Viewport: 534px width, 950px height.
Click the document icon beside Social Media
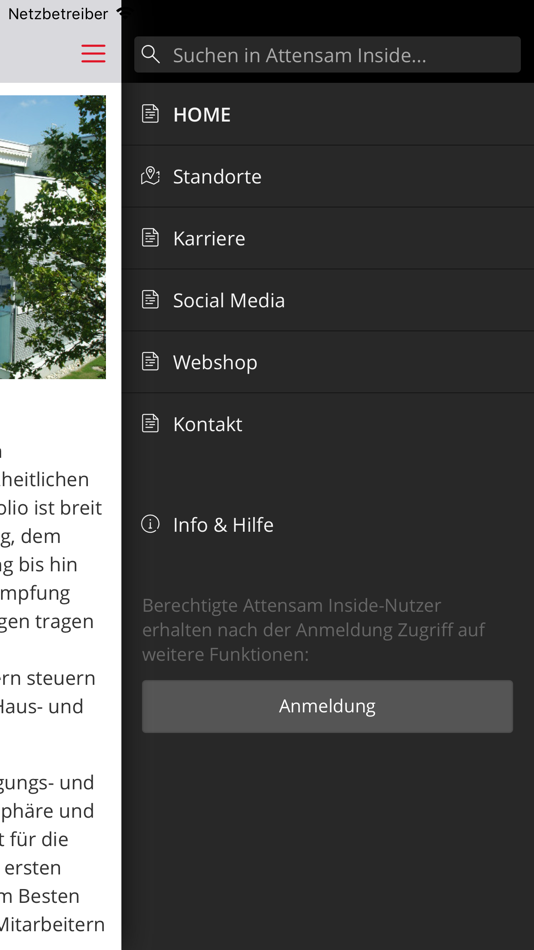tap(150, 299)
